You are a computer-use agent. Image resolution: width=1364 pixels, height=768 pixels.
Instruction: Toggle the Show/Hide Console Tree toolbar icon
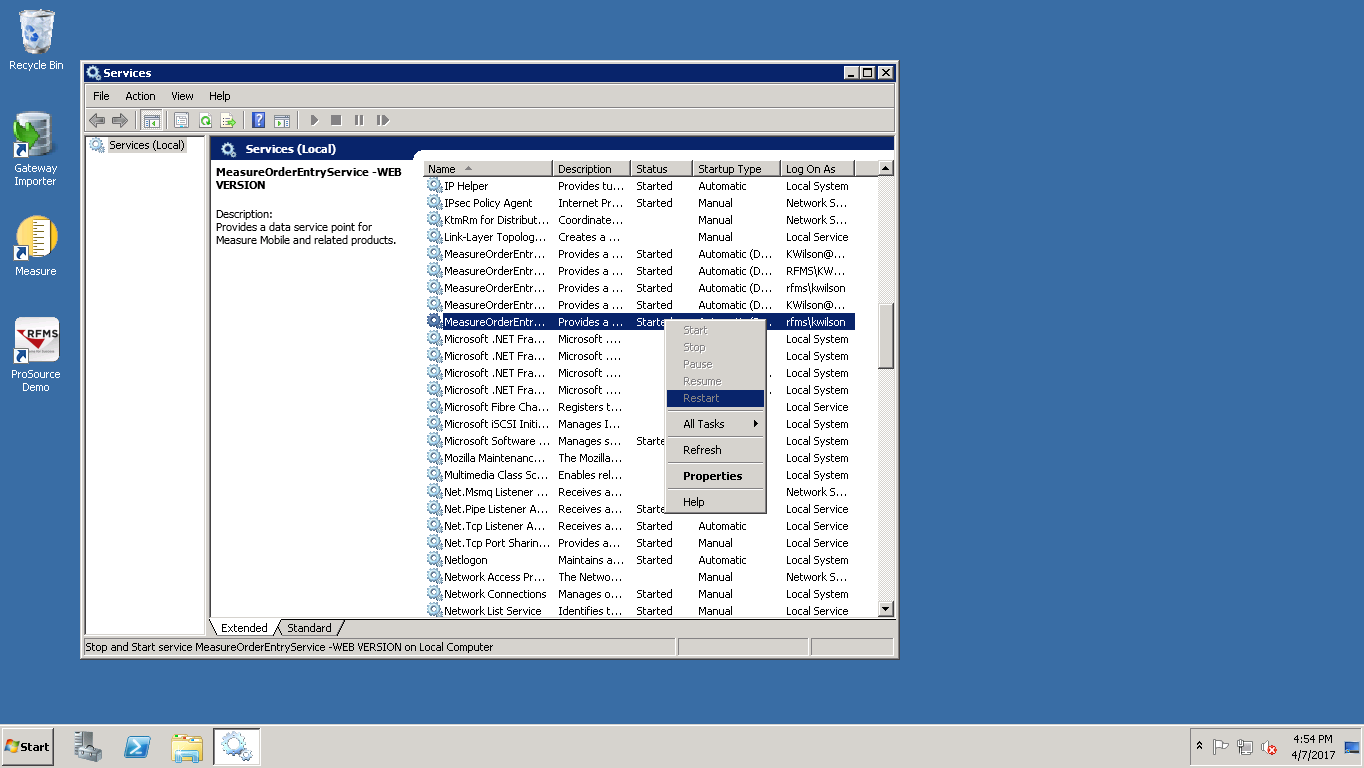click(x=152, y=120)
